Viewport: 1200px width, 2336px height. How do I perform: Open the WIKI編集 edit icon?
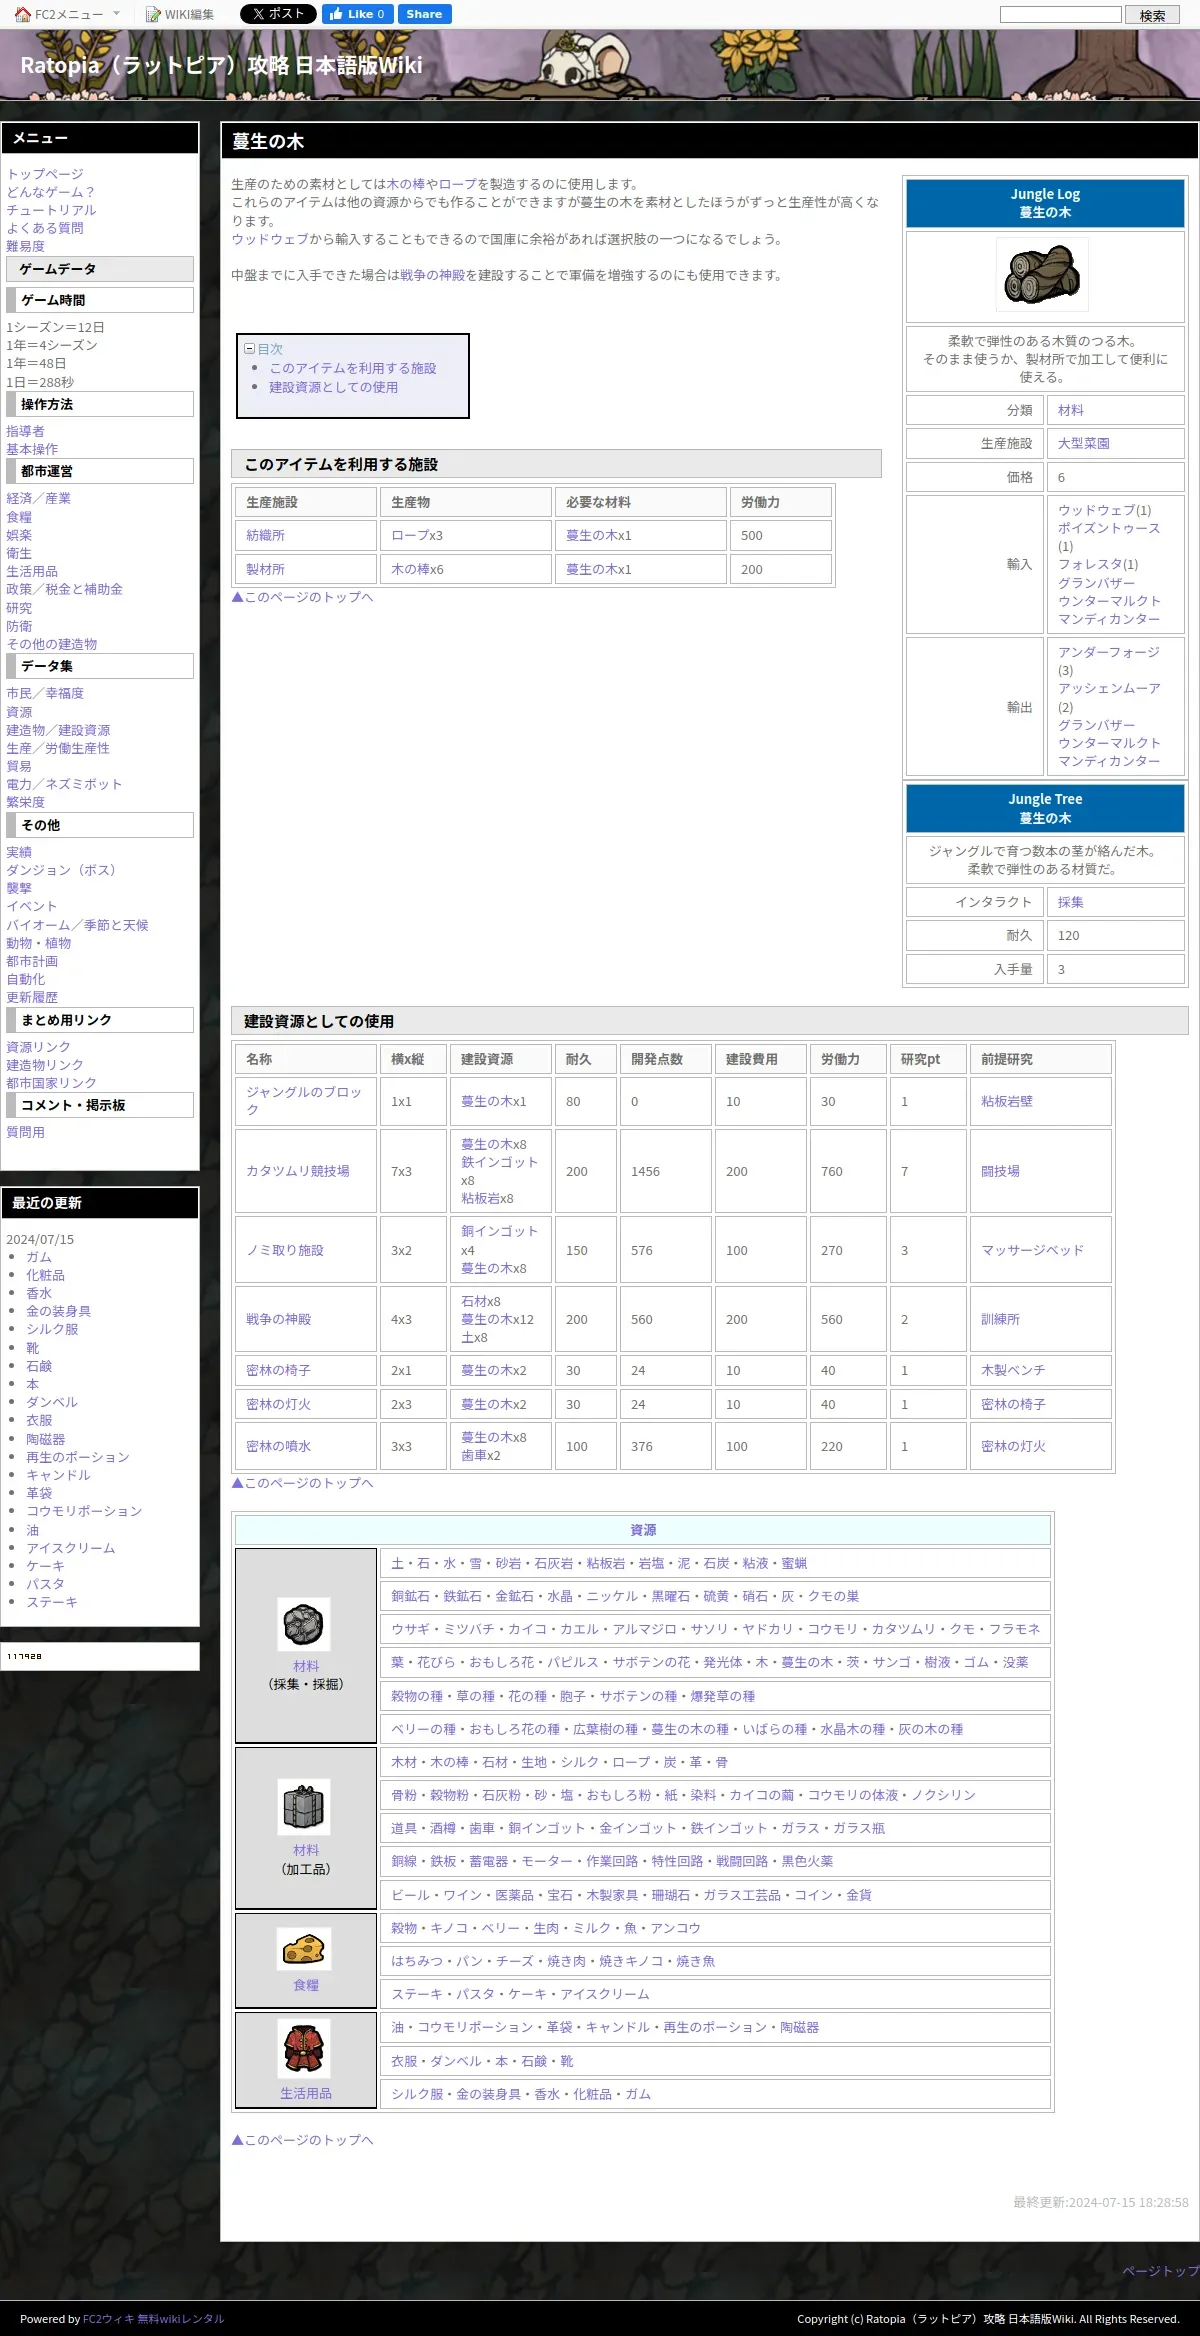coord(153,14)
